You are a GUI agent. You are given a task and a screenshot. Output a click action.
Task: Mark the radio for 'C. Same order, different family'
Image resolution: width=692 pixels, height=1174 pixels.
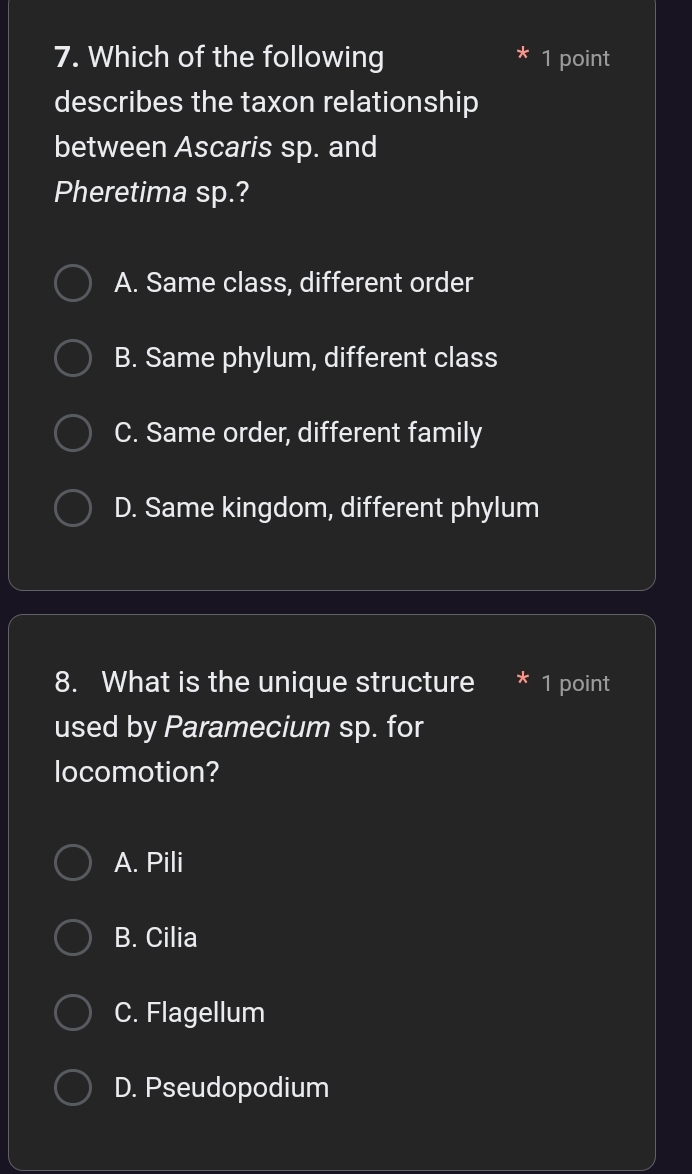pyautogui.click(x=72, y=433)
